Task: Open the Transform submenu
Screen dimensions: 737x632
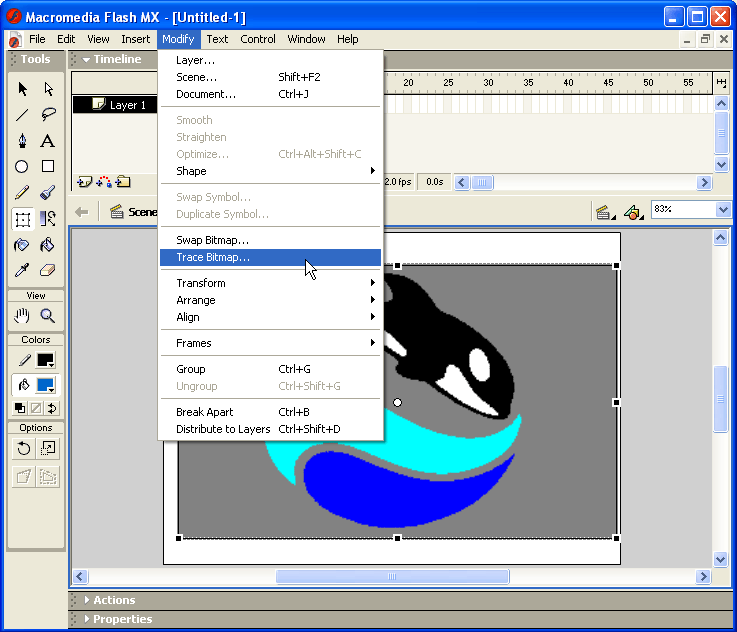Action: (x=270, y=283)
